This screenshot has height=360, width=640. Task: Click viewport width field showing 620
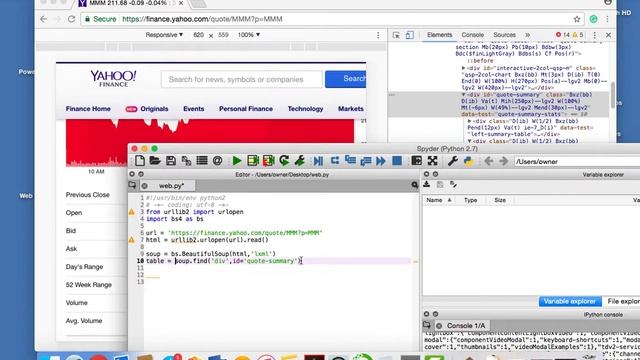coord(198,35)
